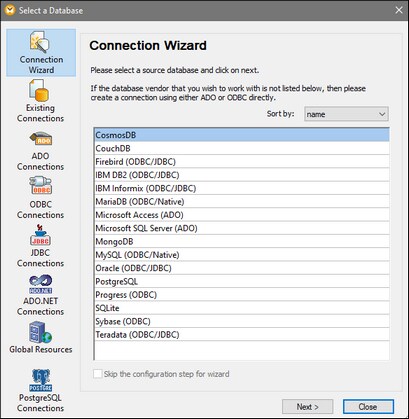The height and width of the screenshot is (419, 409).
Task: Click the Next > button
Action: 307,407
